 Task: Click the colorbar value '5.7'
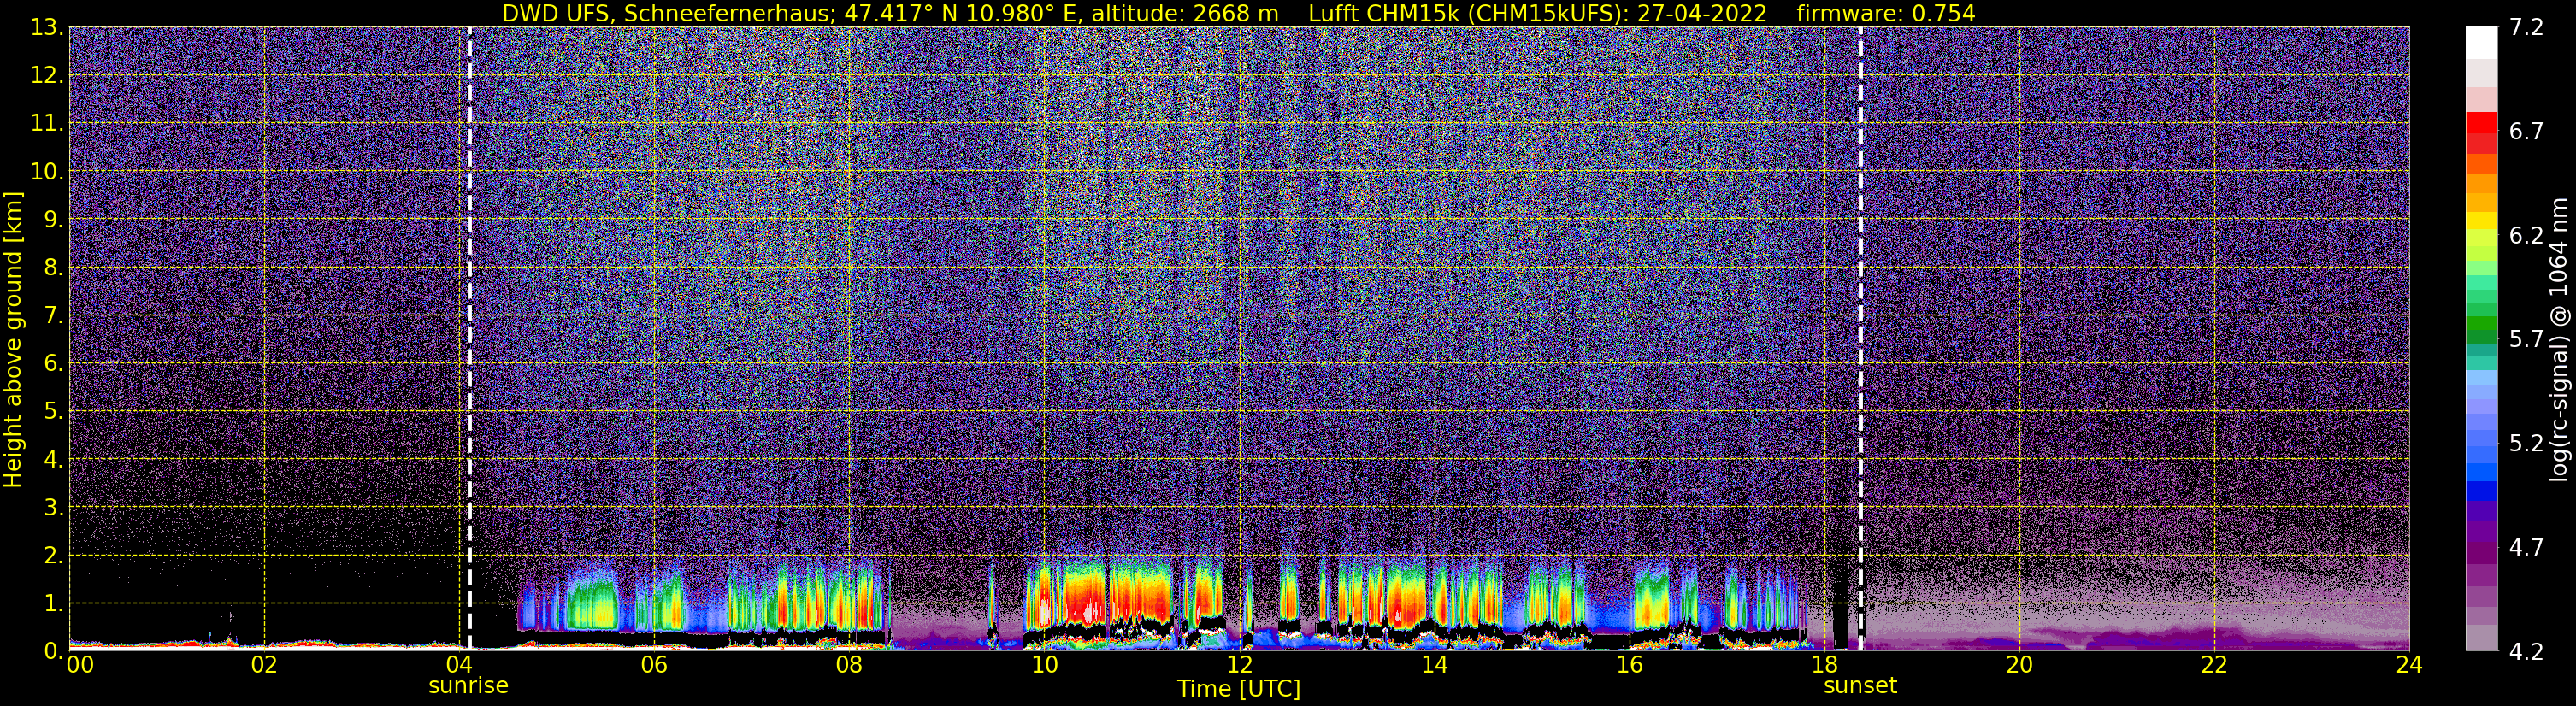pos(2526,339)
